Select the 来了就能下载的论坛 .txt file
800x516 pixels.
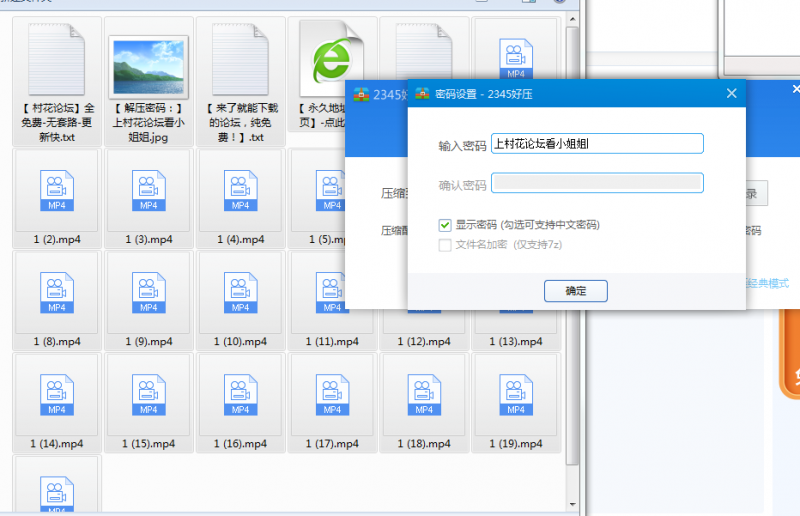[x=240, y=60]
